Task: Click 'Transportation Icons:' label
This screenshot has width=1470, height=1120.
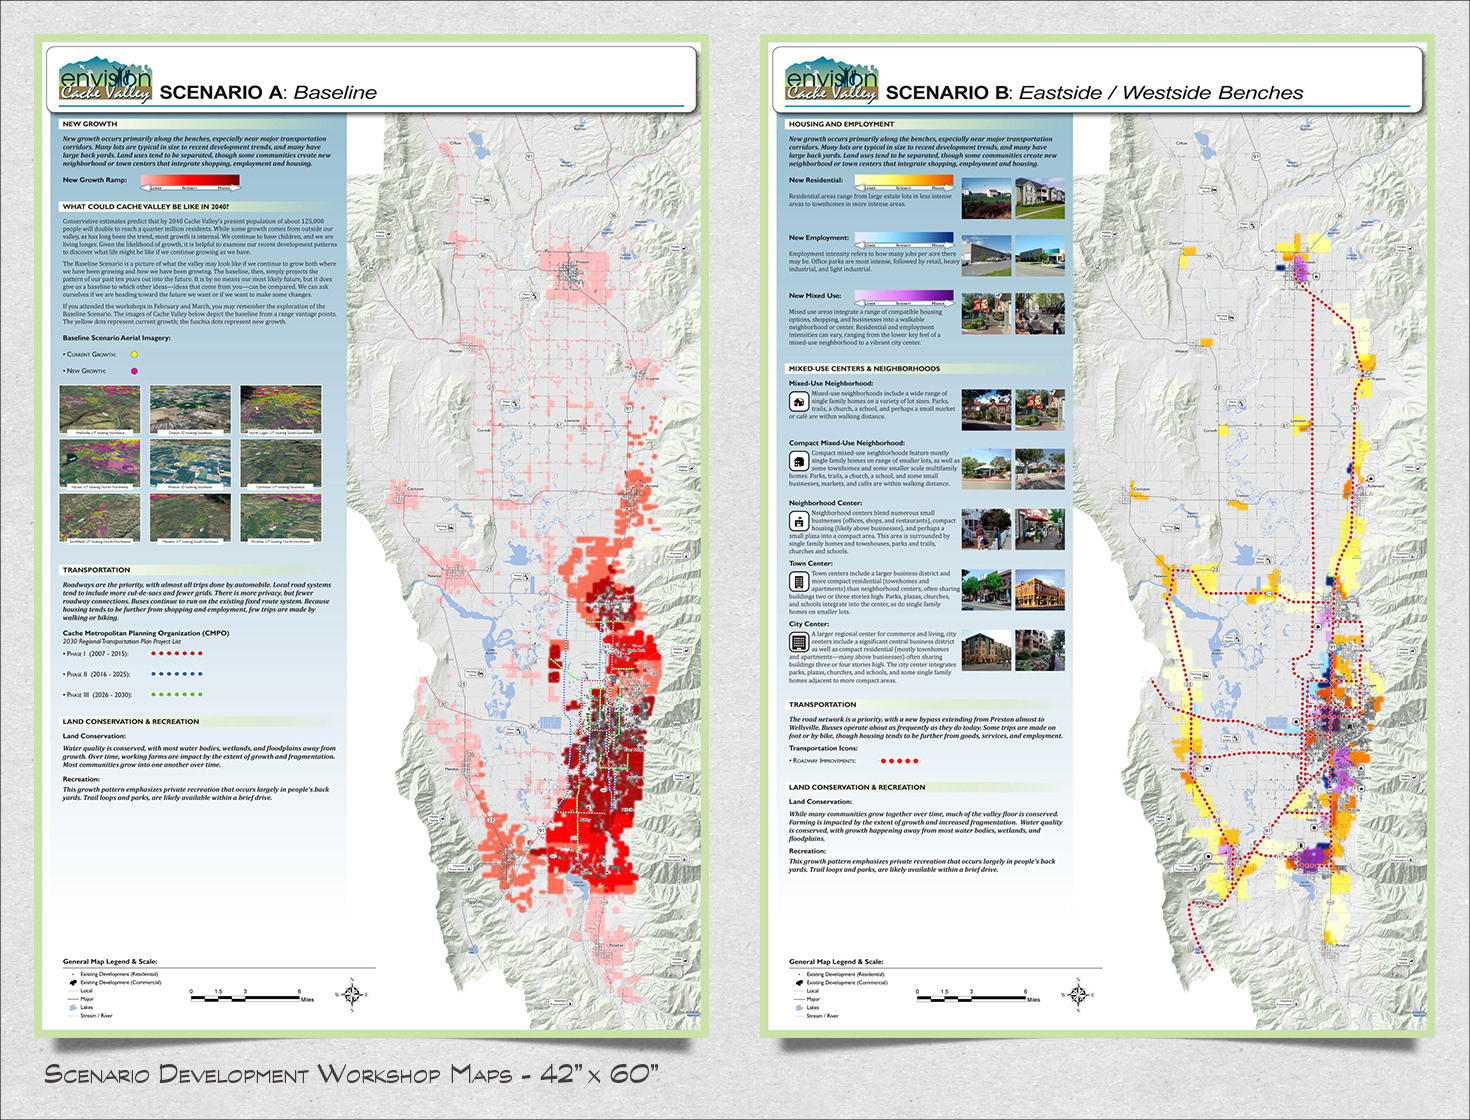Action: tap(823, 748)
